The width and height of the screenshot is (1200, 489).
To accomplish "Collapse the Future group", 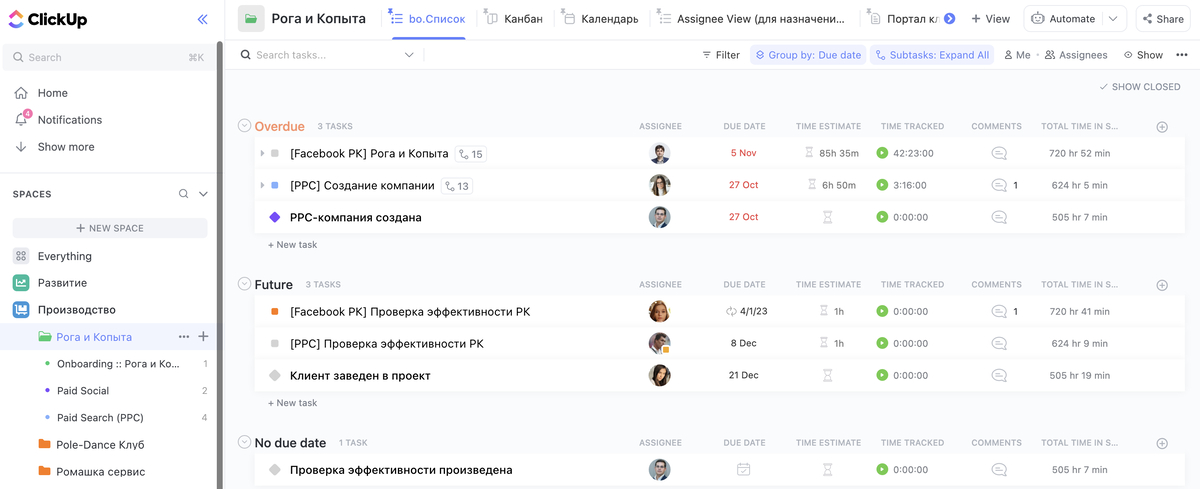I will (x=244, y=284).
